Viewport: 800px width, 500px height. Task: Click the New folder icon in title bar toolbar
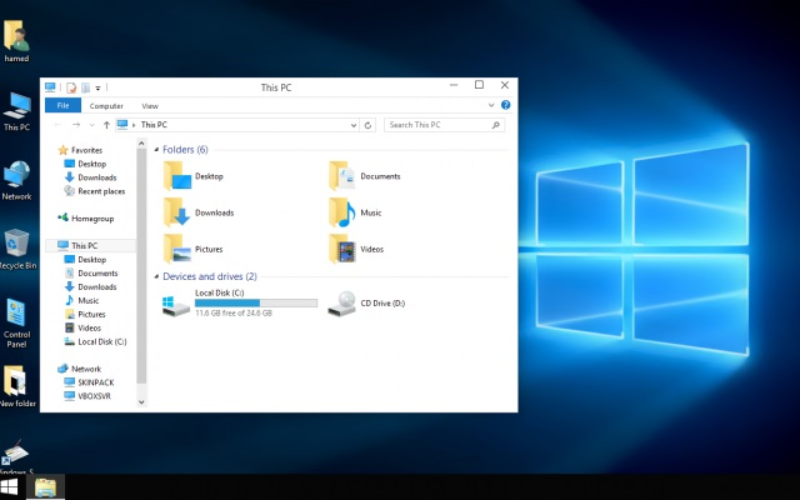pyautogui.click(x=86, y=88)
